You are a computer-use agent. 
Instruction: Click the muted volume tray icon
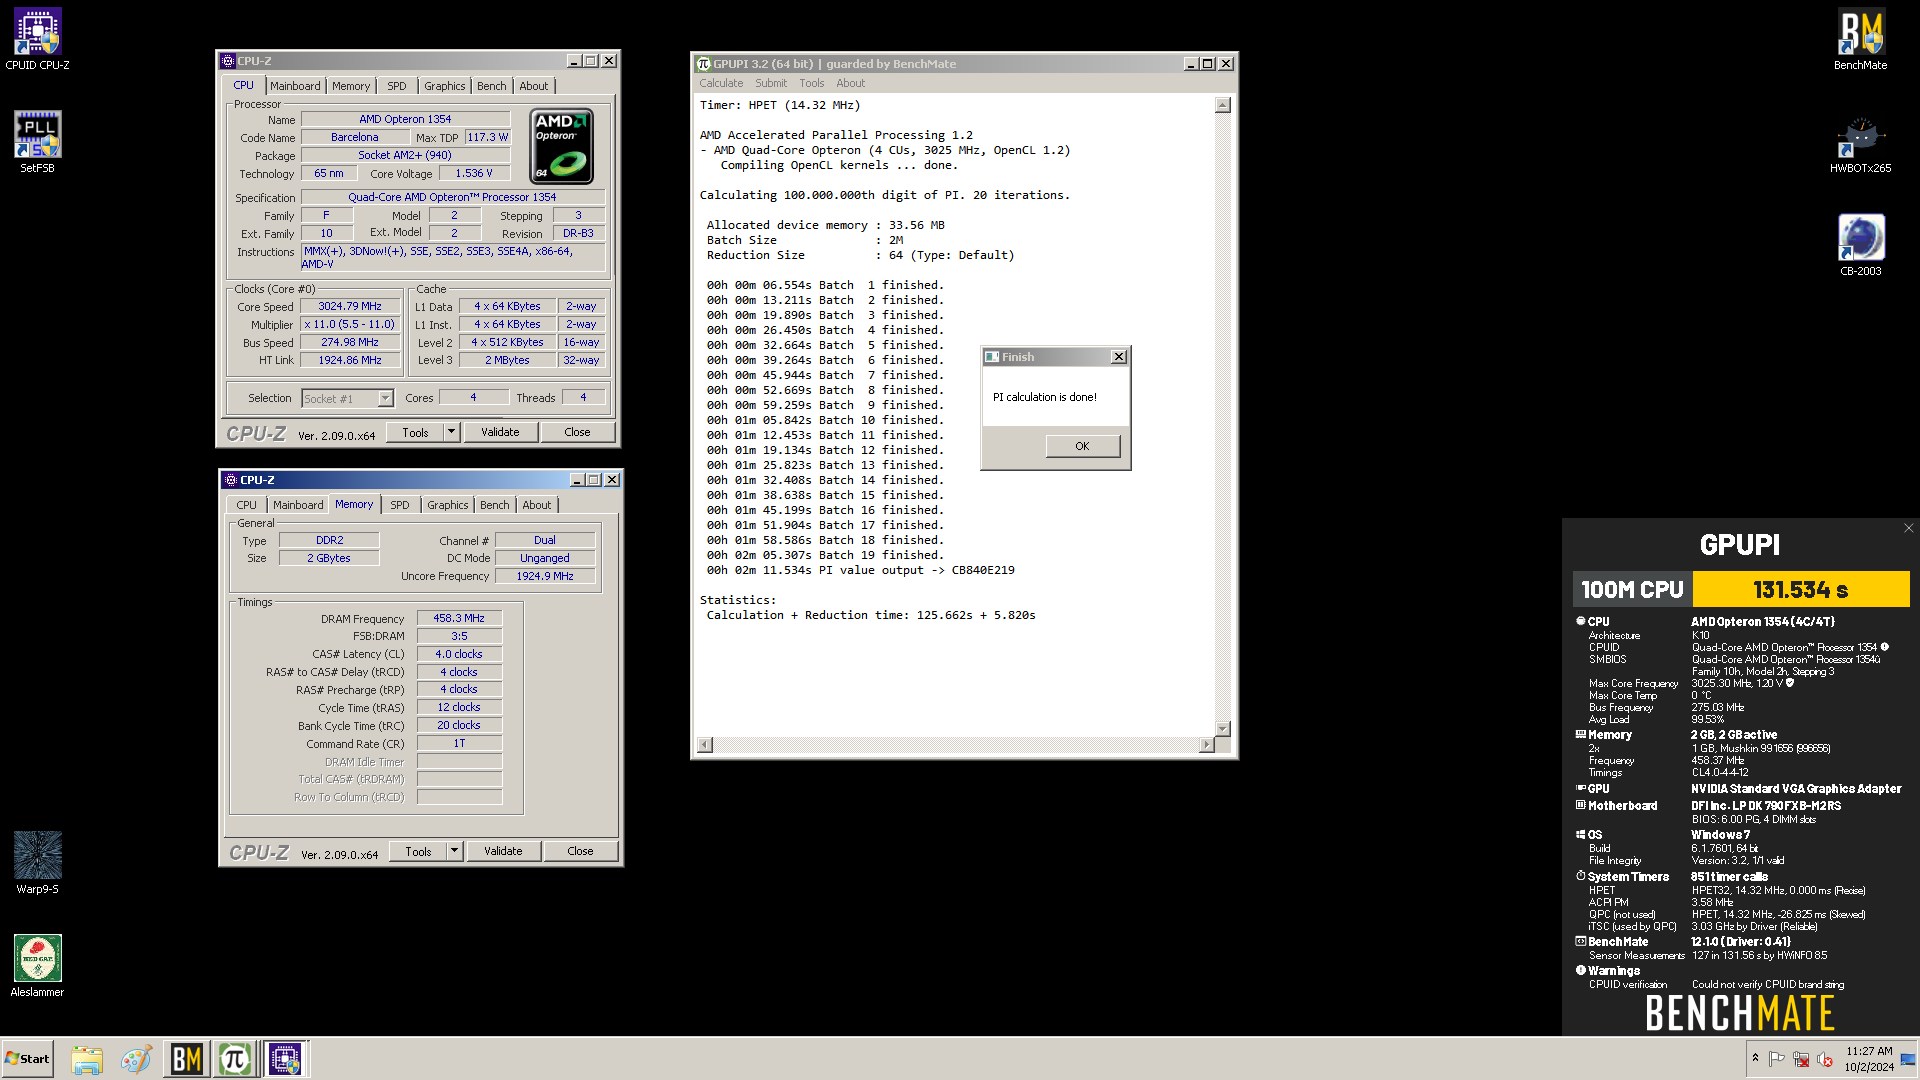coord(1824,1059)
